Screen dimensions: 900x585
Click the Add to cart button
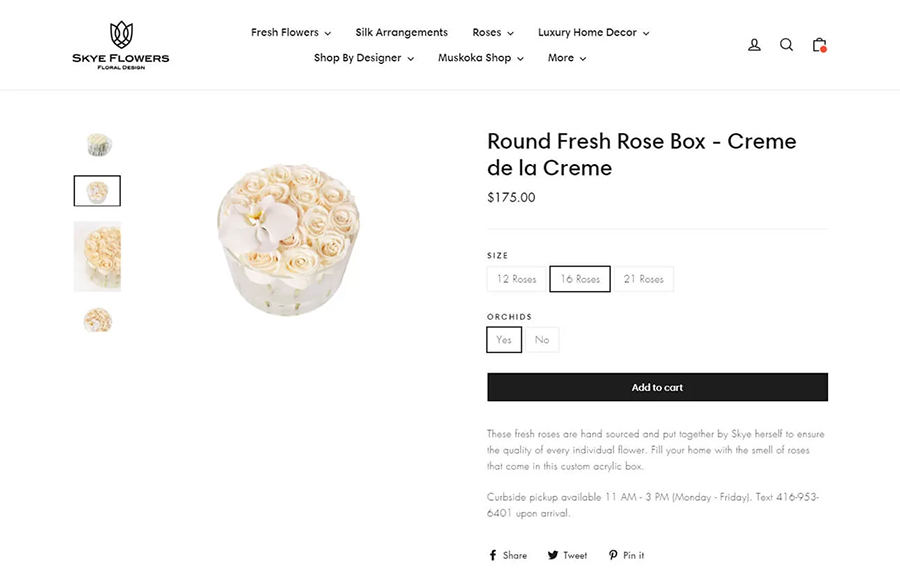[x=657, y=387]
